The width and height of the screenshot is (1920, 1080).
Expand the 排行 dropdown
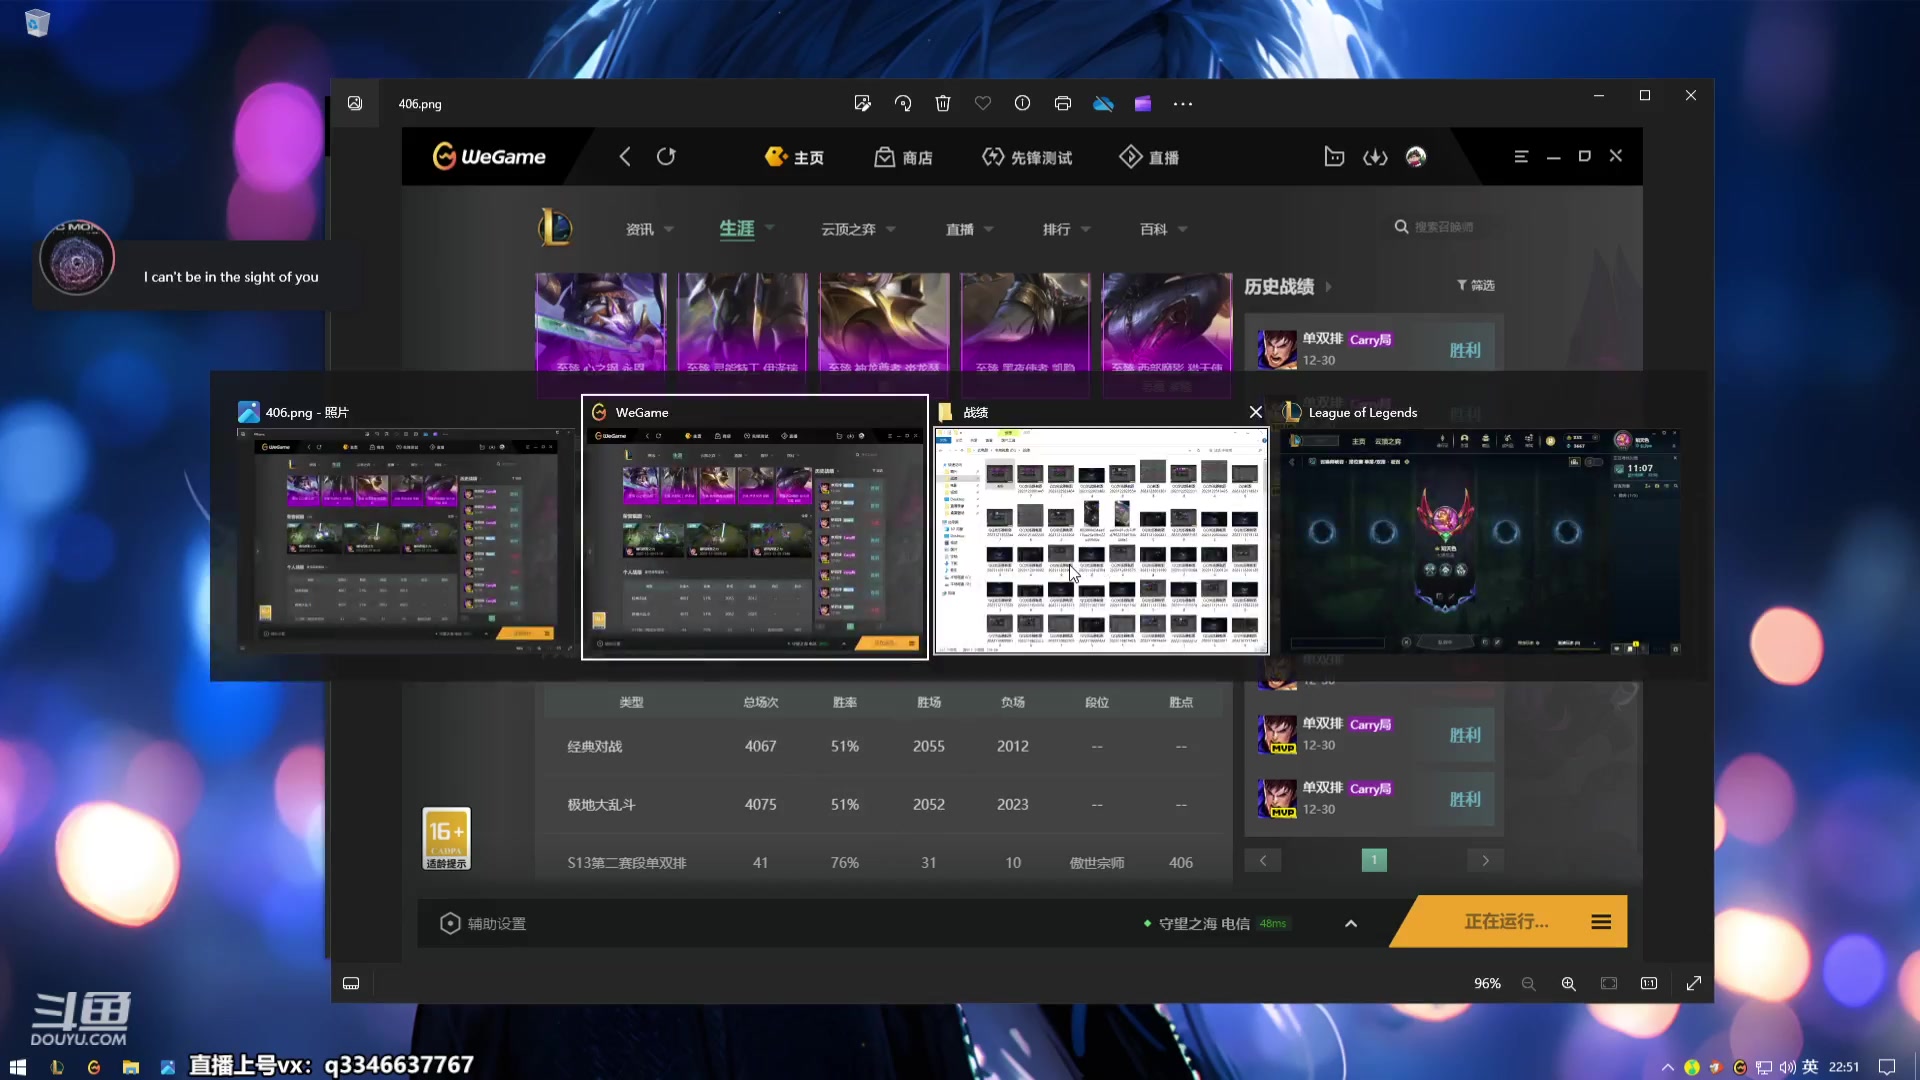pyautogui.click(x=1086, y=230)
